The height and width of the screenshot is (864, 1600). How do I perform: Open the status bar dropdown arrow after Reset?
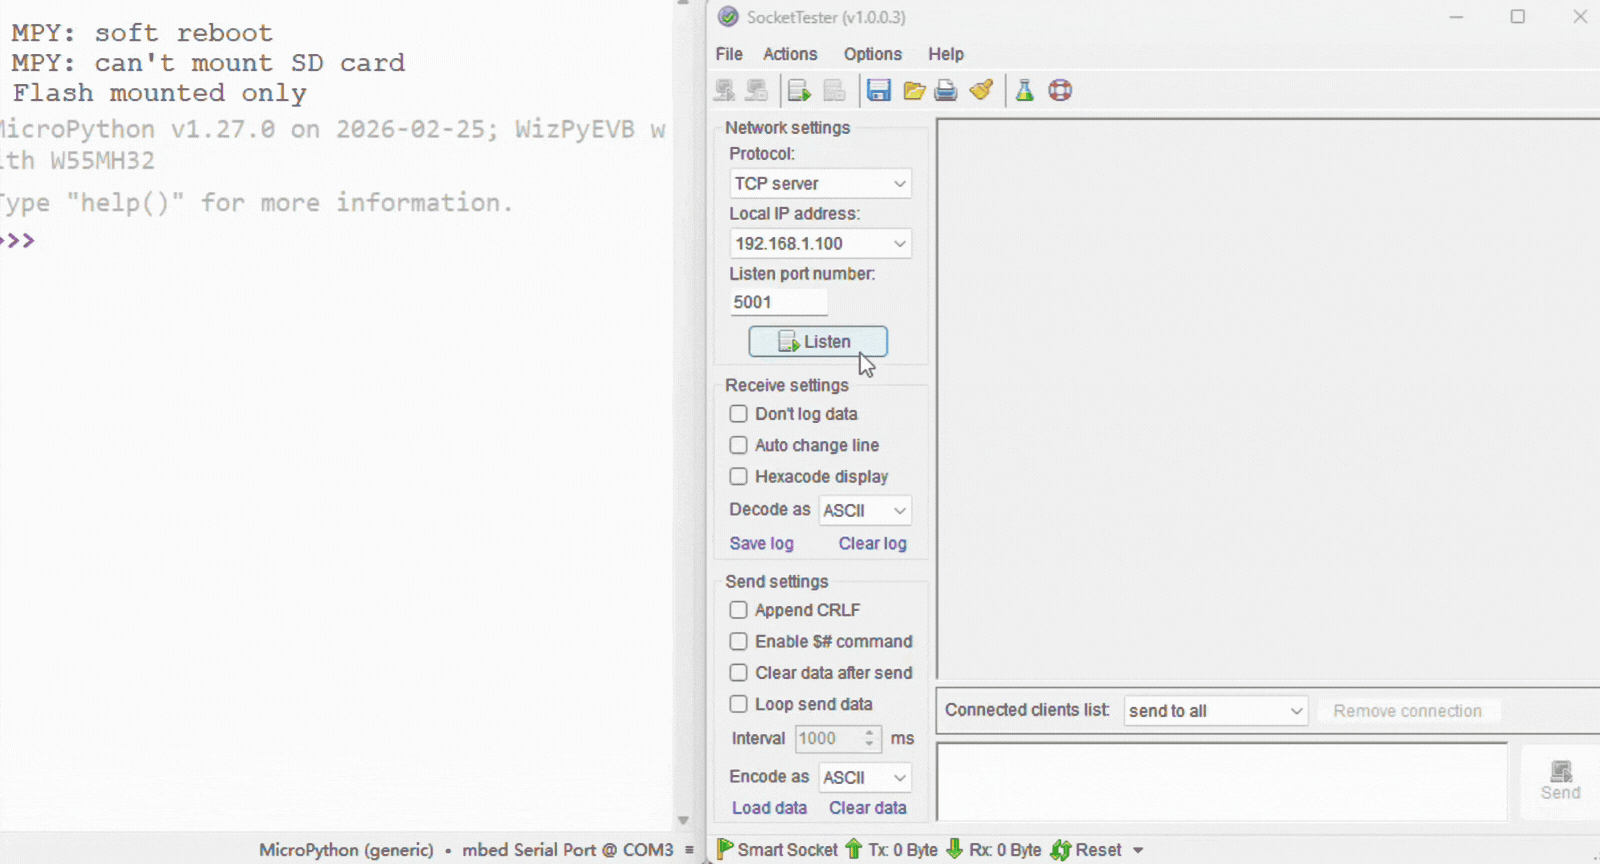point(1138,851)
